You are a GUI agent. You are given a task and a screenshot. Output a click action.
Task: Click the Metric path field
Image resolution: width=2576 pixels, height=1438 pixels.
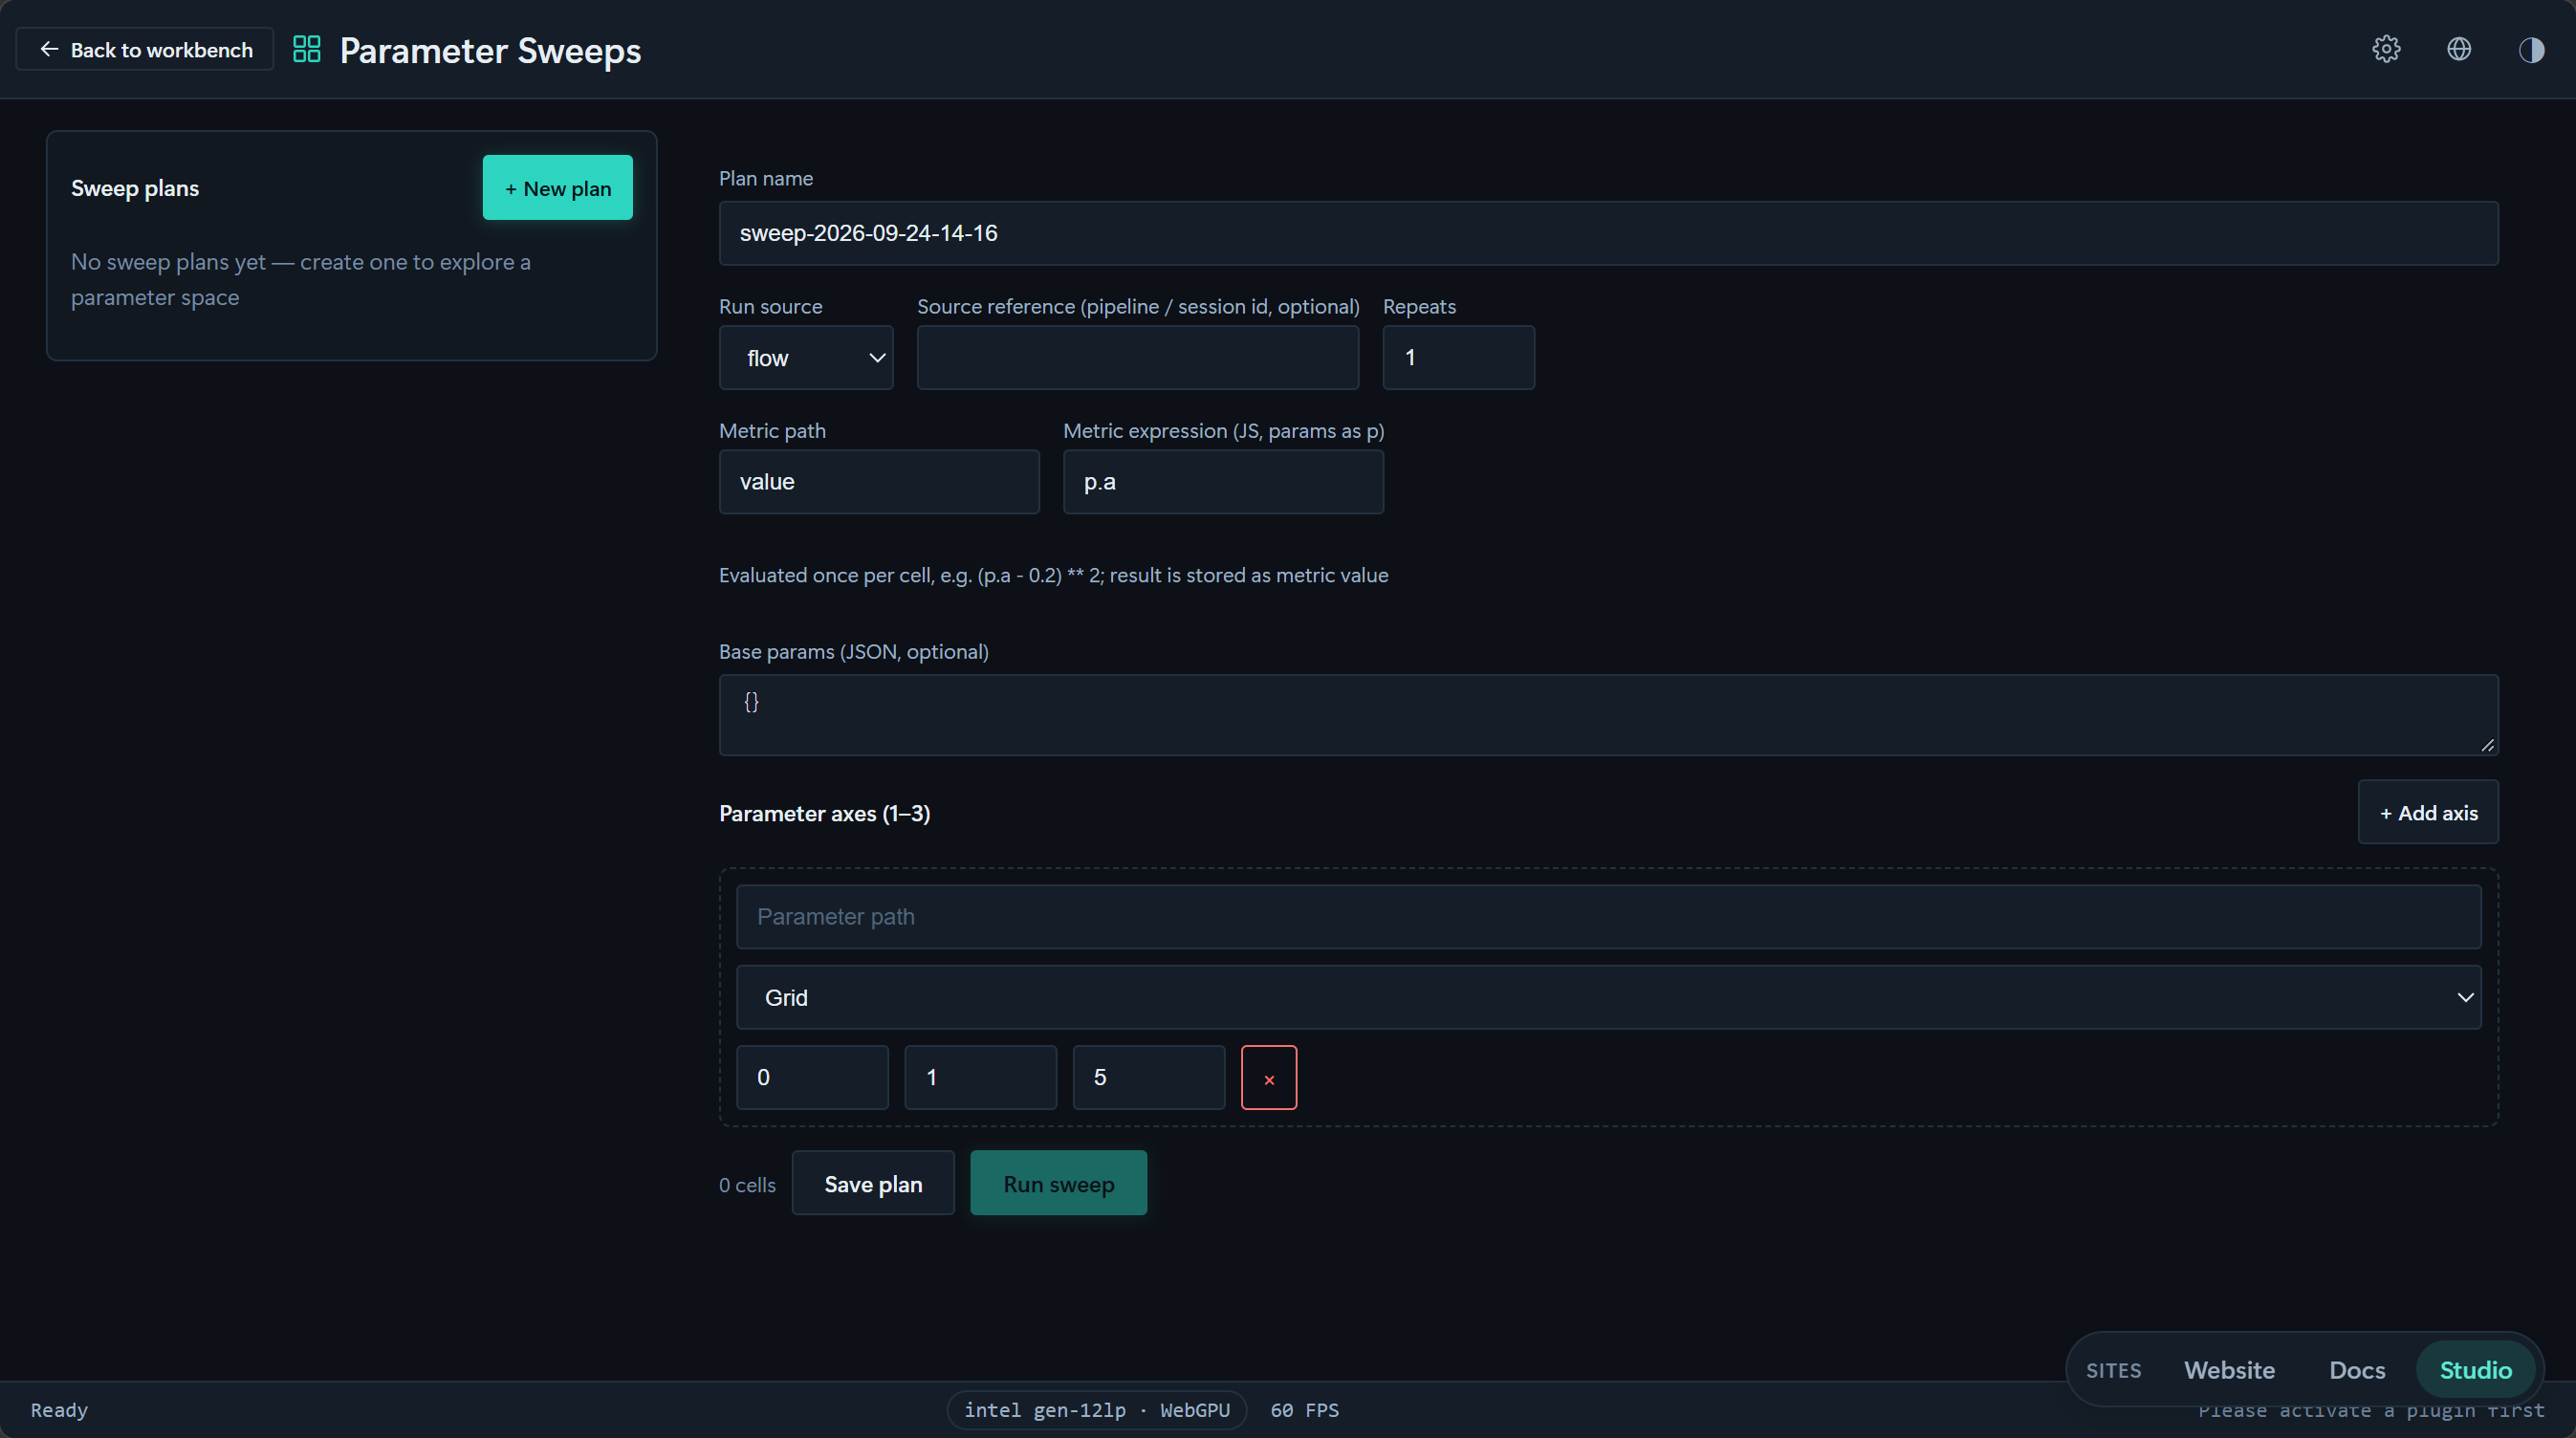click(x=879, y=482)
